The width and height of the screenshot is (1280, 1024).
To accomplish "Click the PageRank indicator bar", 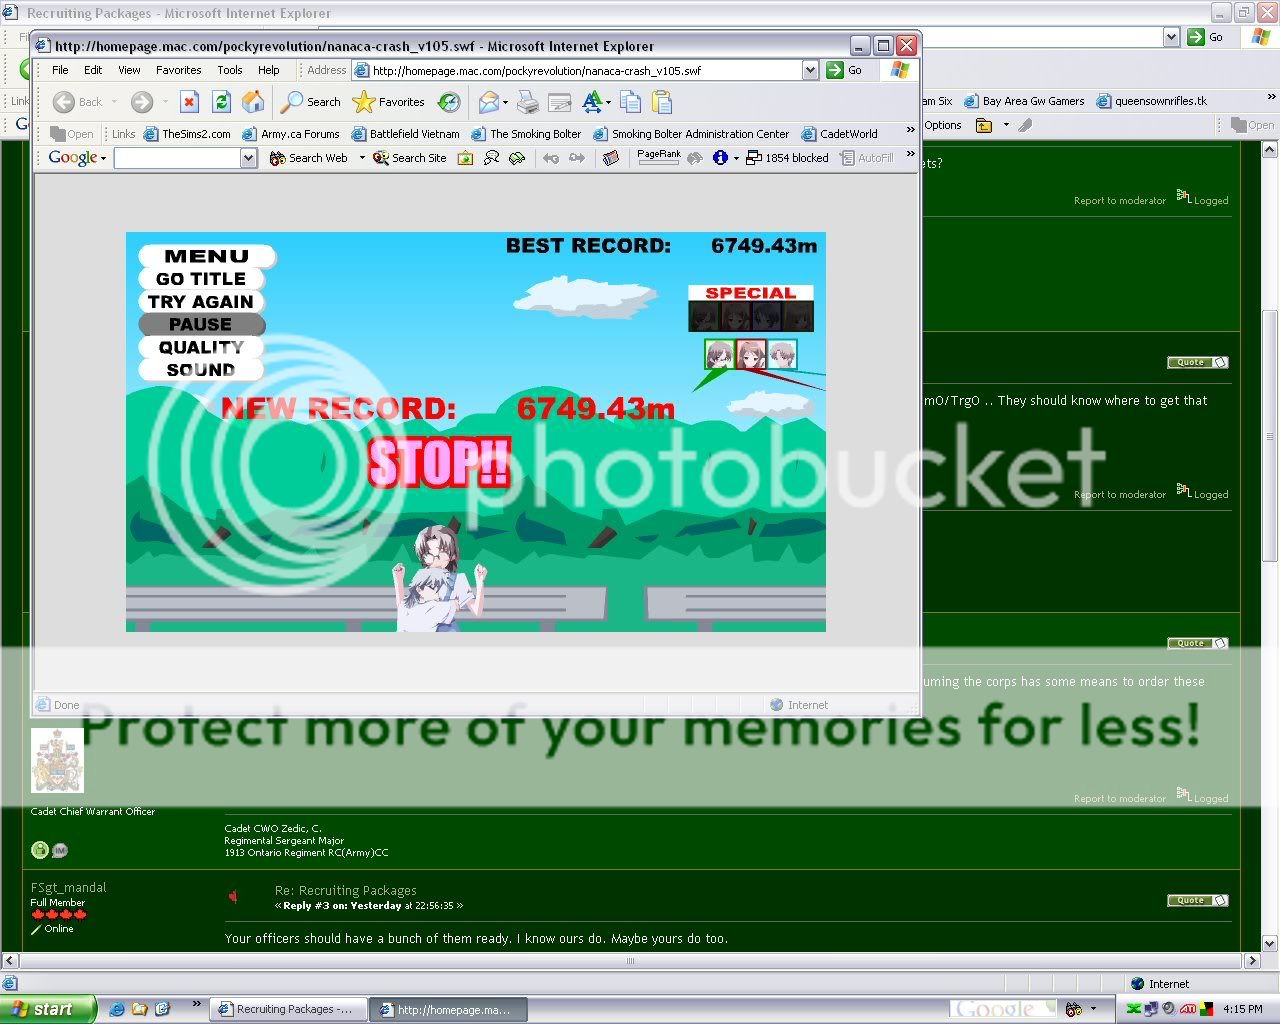I will (658, 158).
